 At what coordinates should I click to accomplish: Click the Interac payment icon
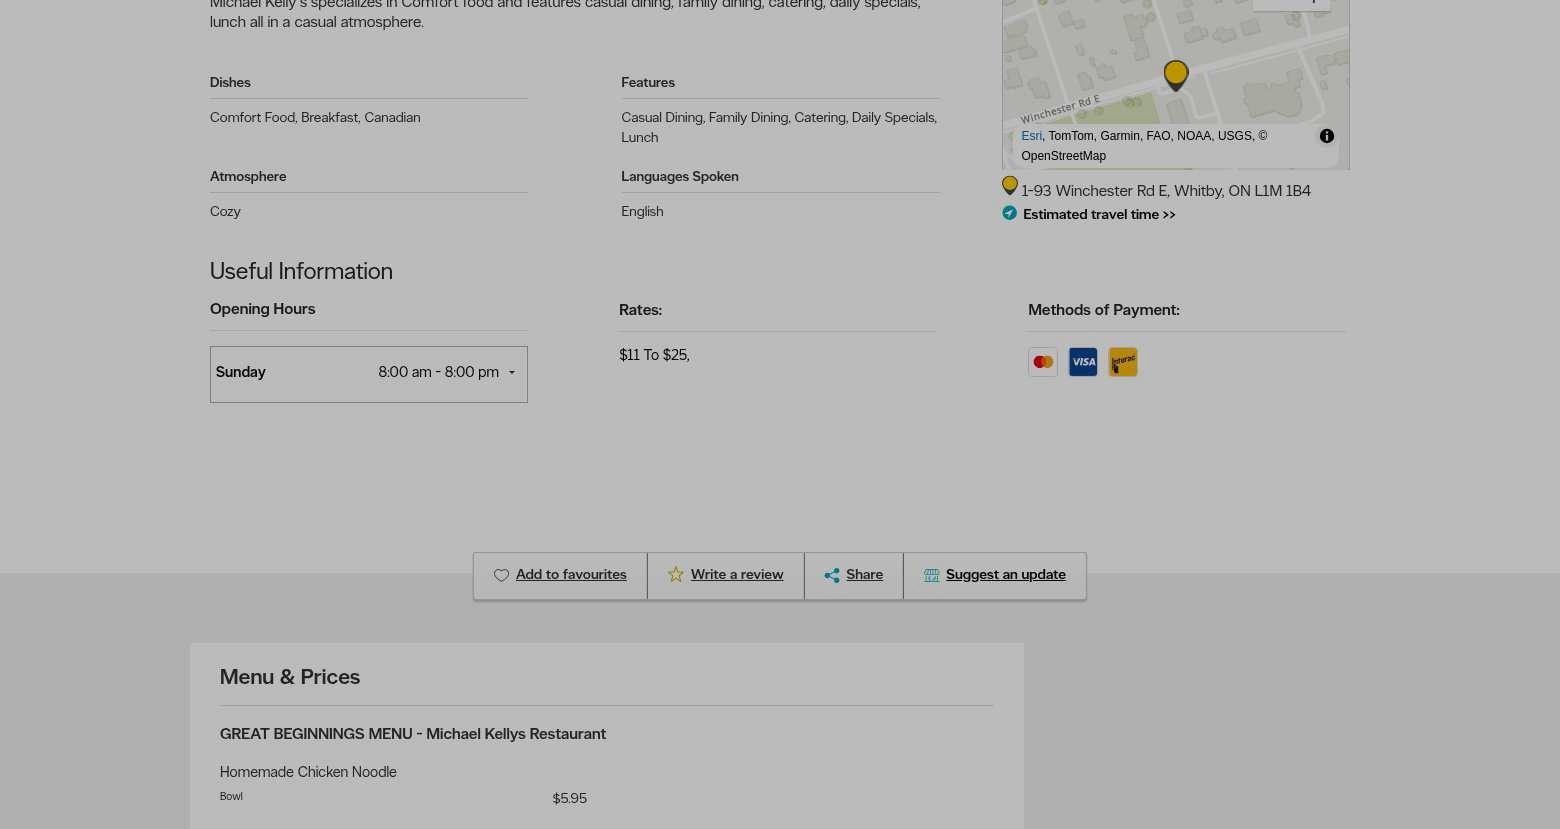click(1122, 362)
